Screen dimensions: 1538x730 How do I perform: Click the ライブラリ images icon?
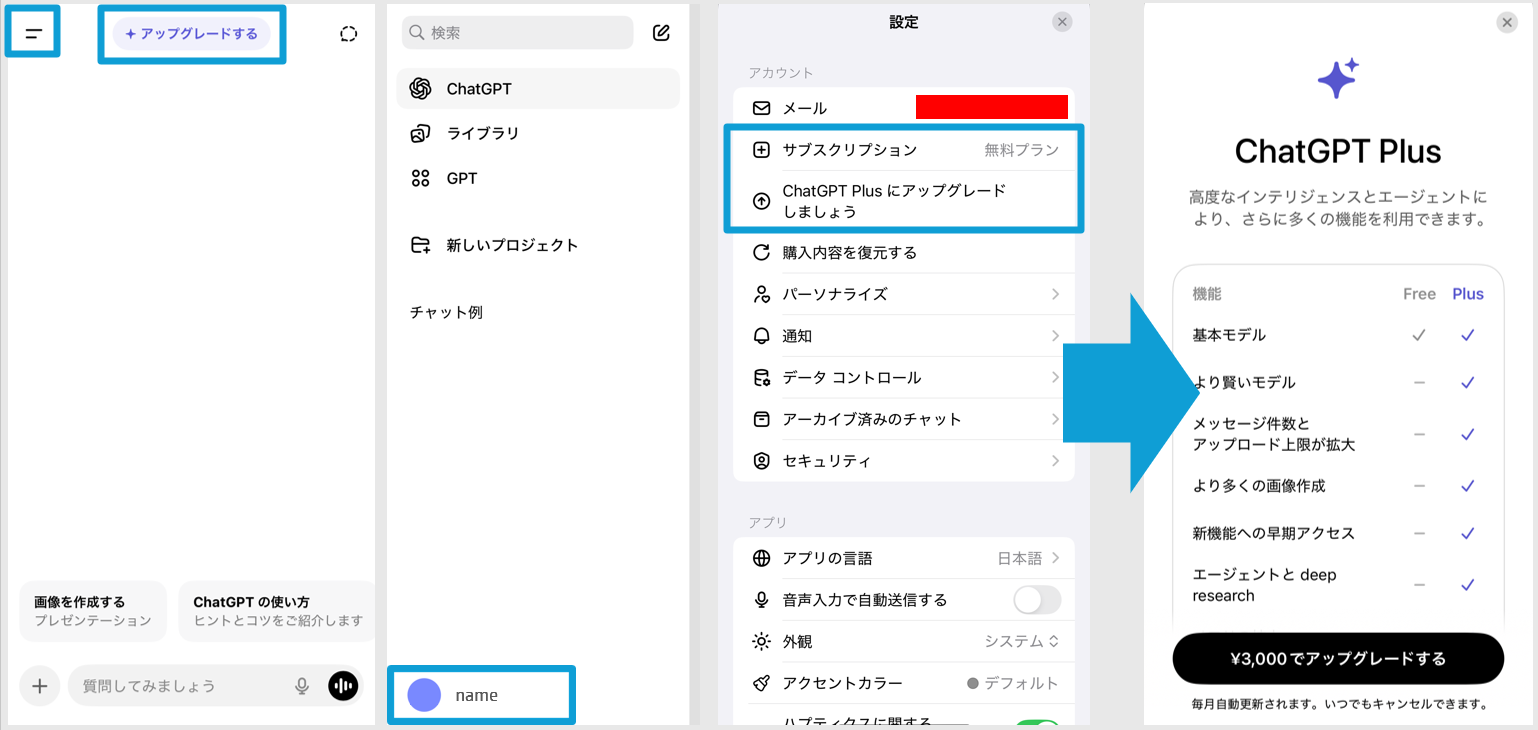point(421,133)
